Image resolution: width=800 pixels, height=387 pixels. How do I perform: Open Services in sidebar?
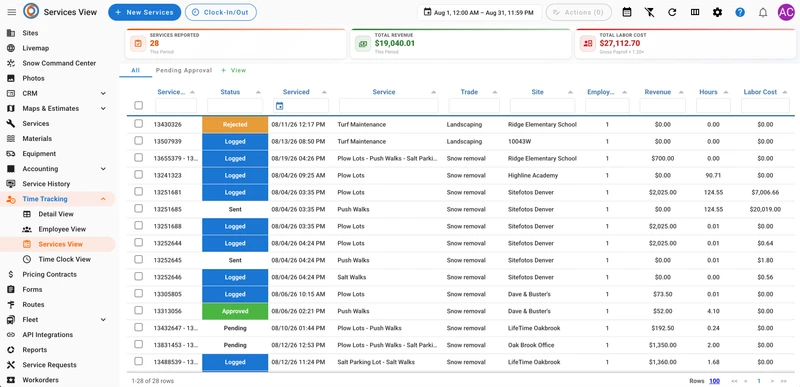coord(35,123)
